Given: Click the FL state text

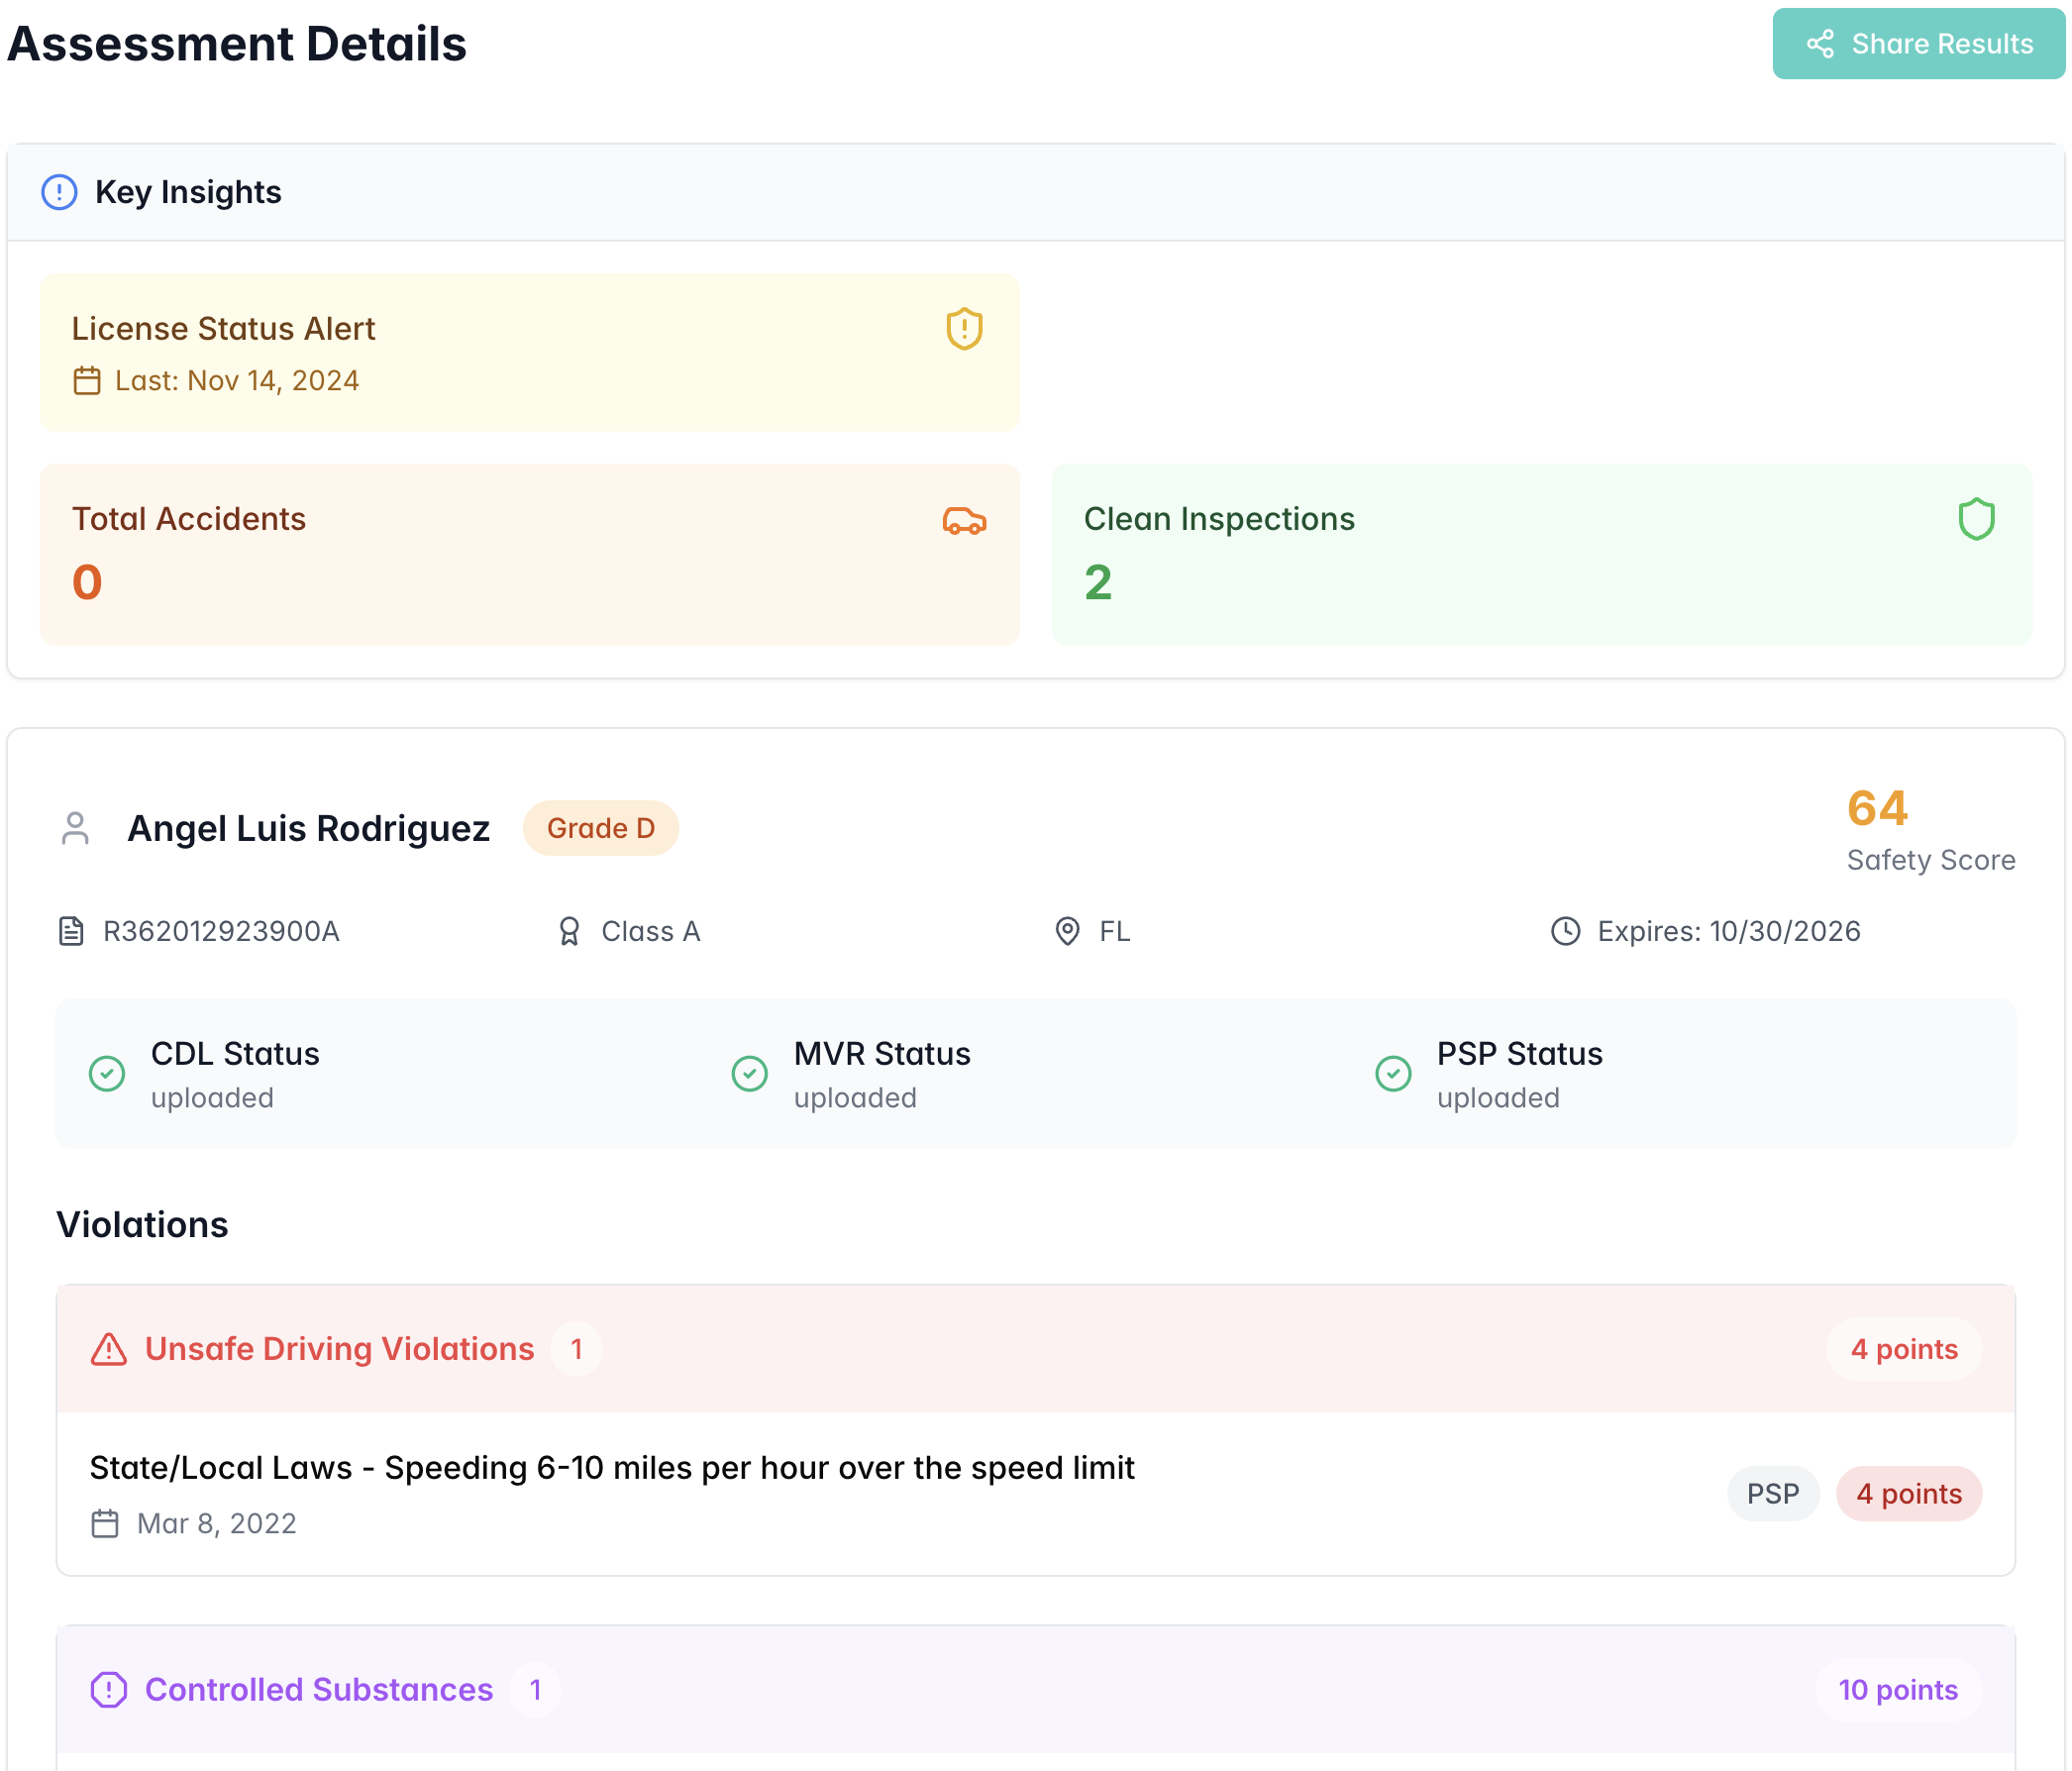Looking at the screenshot, I should [1114, 931].
